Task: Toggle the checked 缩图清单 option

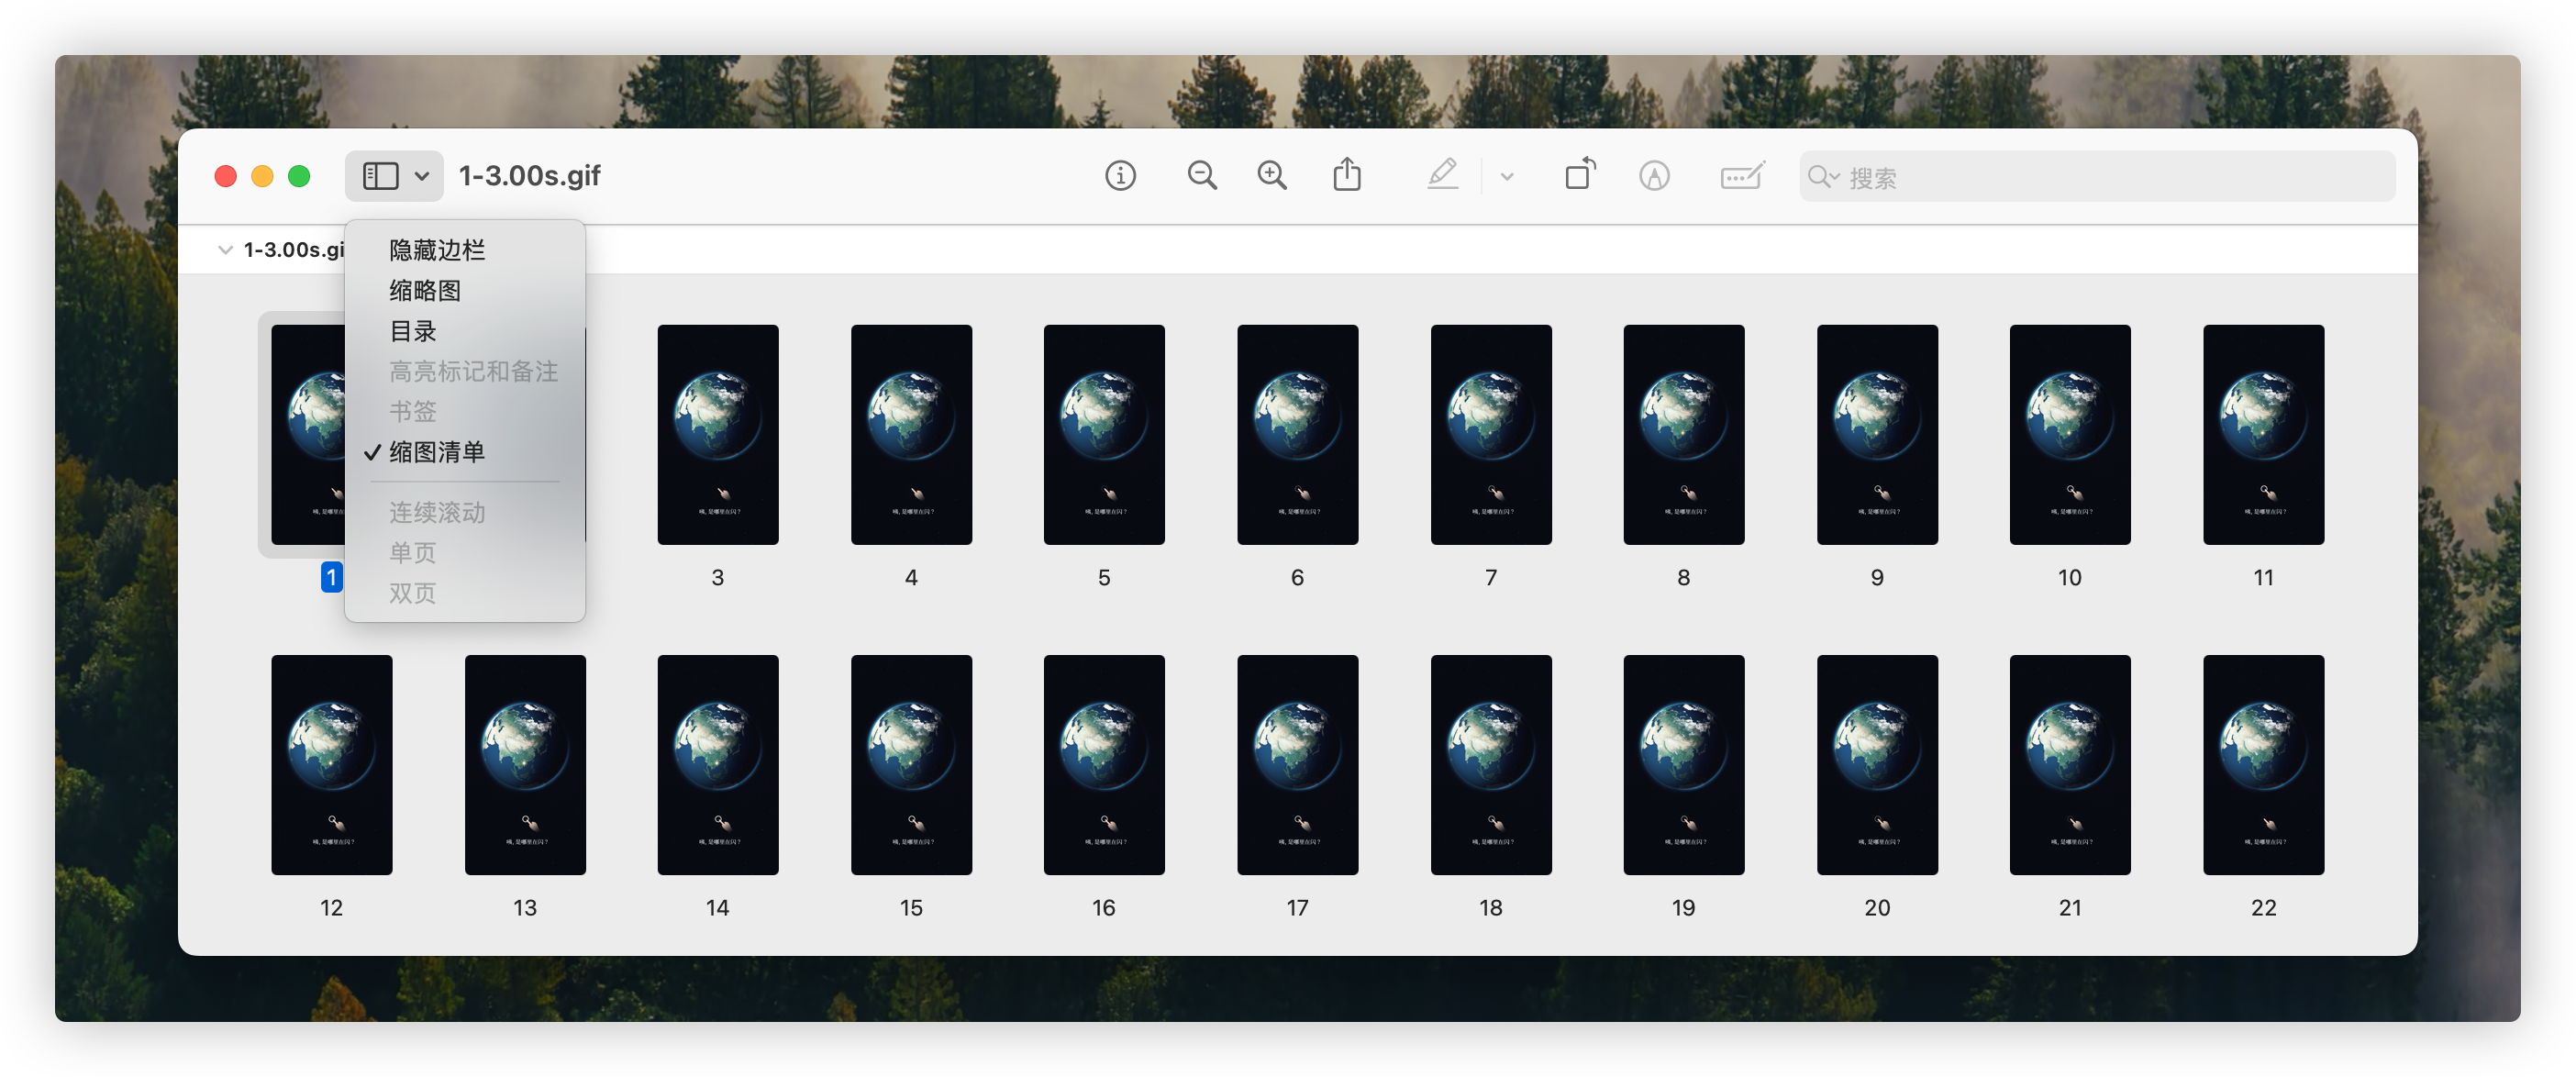Action: point(437,452)
